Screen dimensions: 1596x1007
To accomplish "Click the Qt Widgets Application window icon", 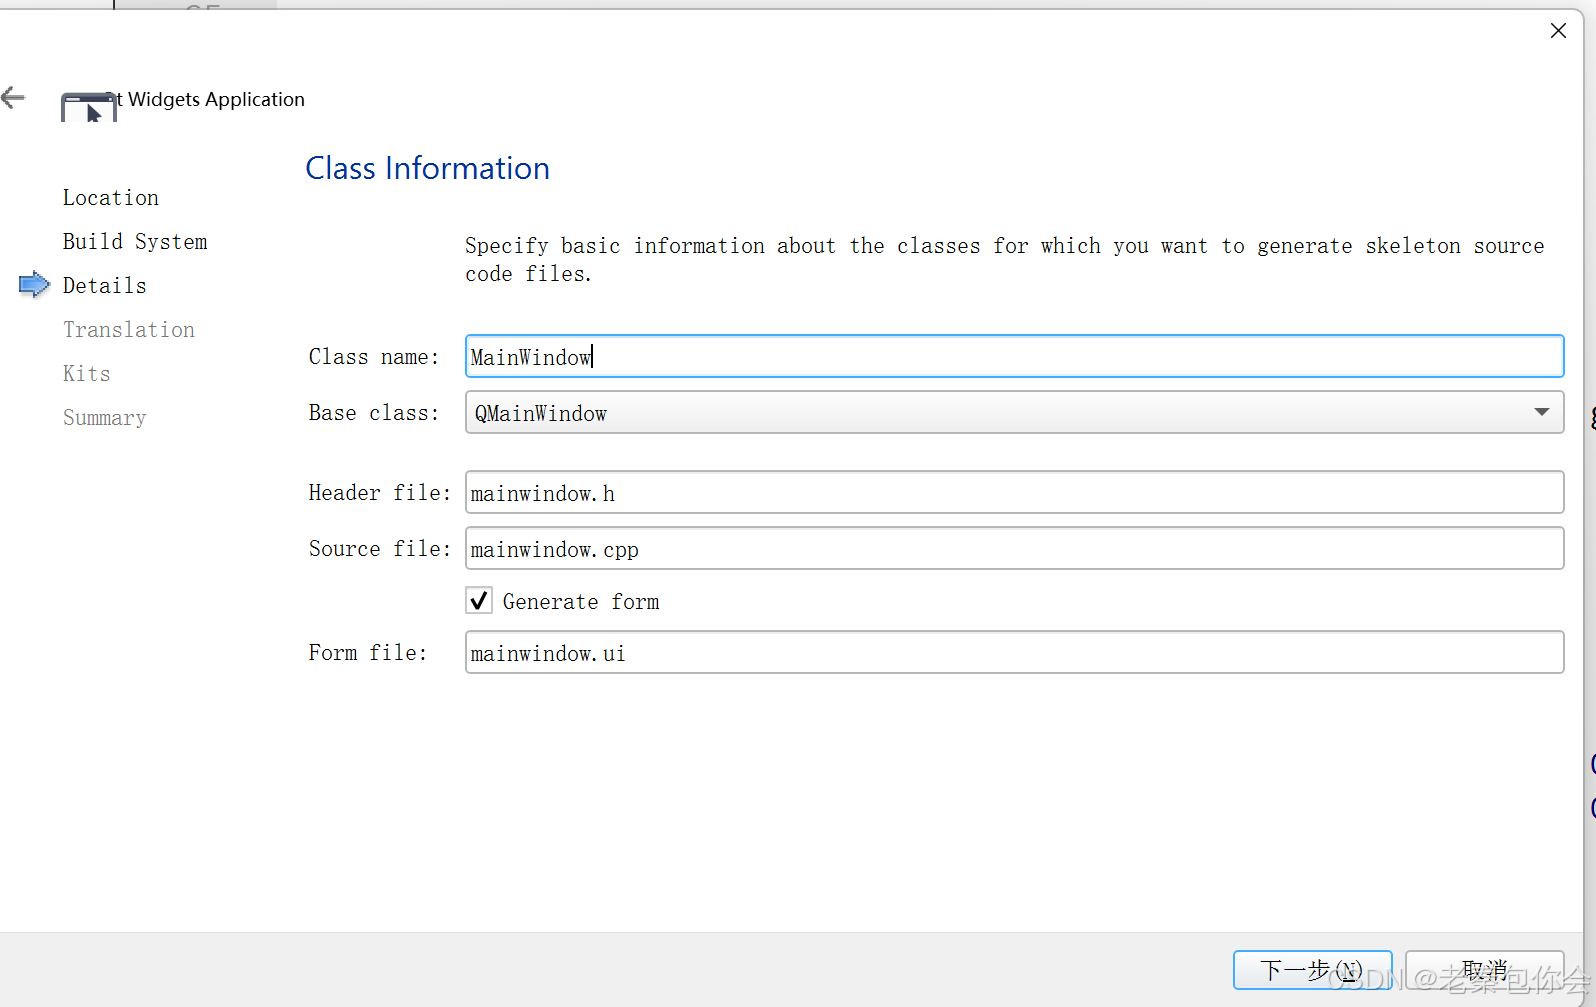I will [x=89, y=107].
